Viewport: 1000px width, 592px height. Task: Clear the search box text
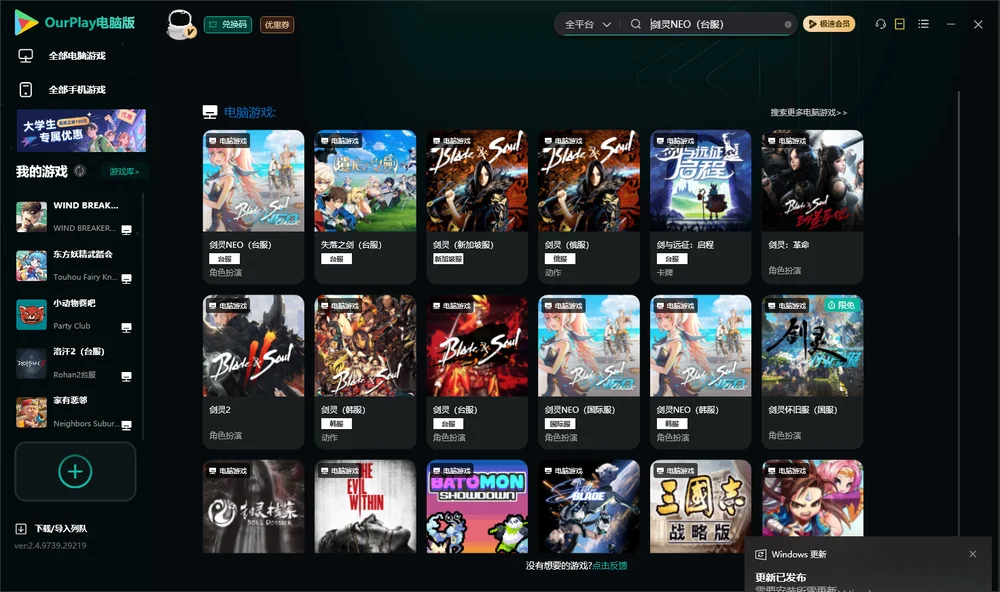788,24
